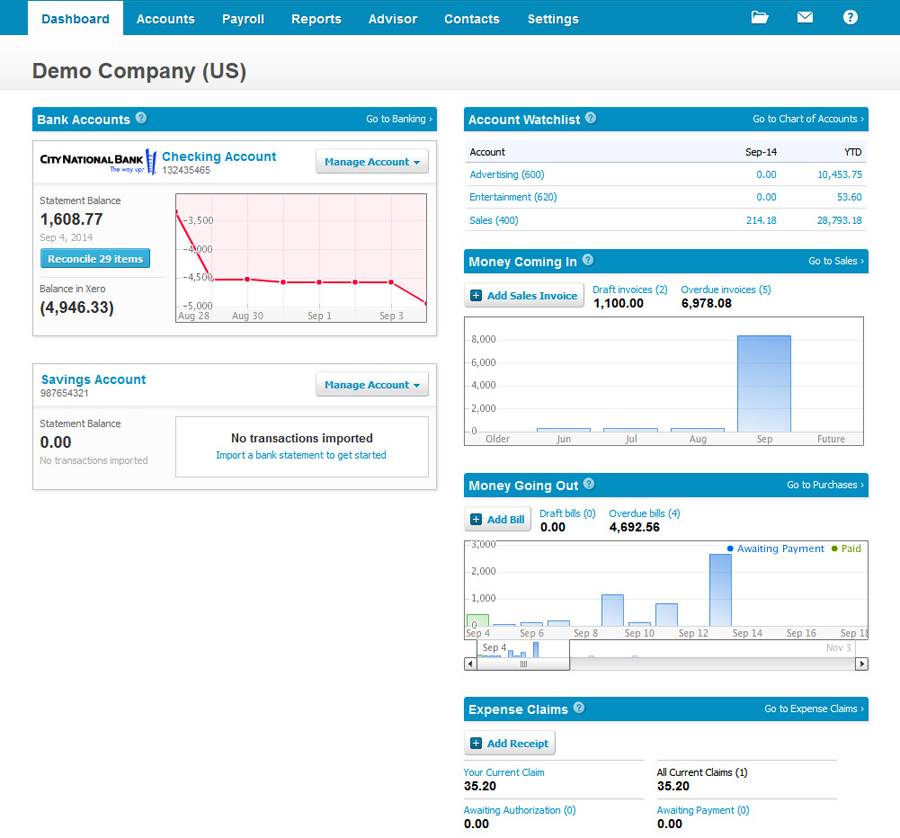Show help for Money Coming In

click(588, 260)
